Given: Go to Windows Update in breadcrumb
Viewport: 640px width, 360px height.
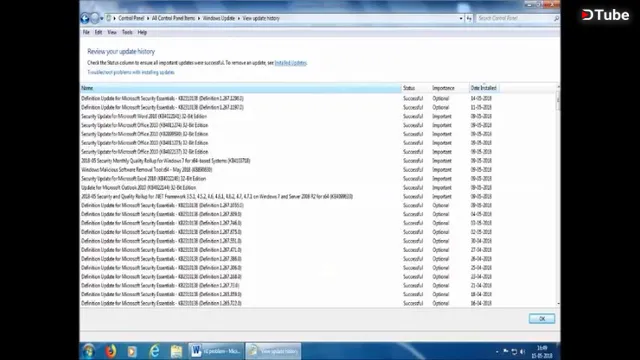Looking at the screenshot, I should [x=219, y=18].
